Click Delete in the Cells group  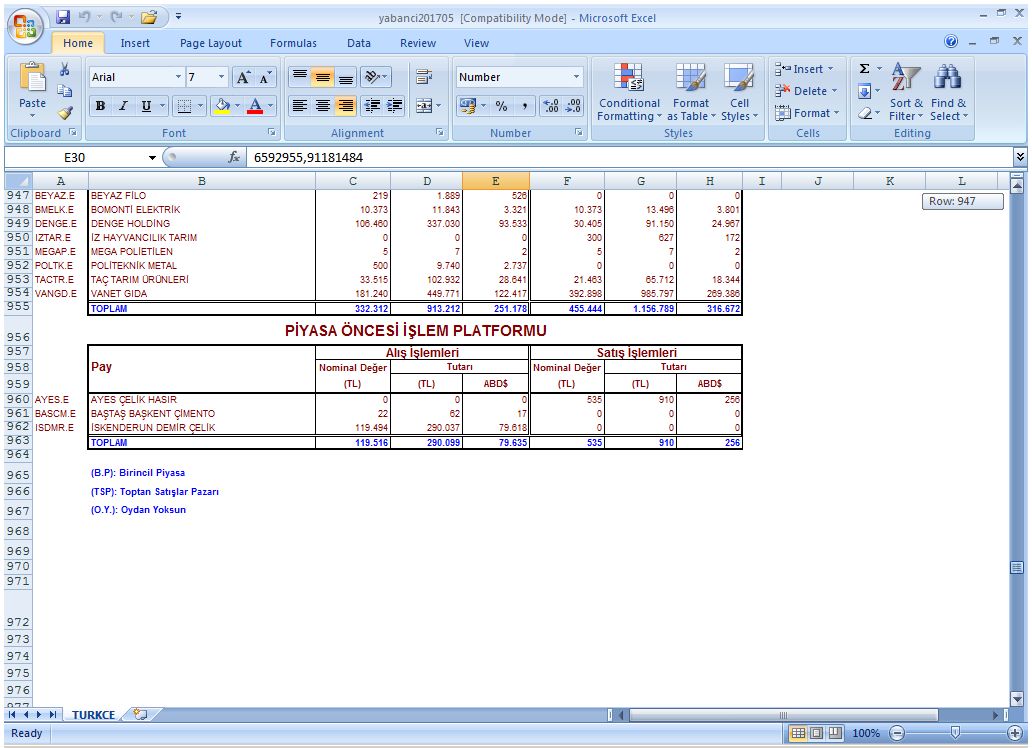[806, 91]
